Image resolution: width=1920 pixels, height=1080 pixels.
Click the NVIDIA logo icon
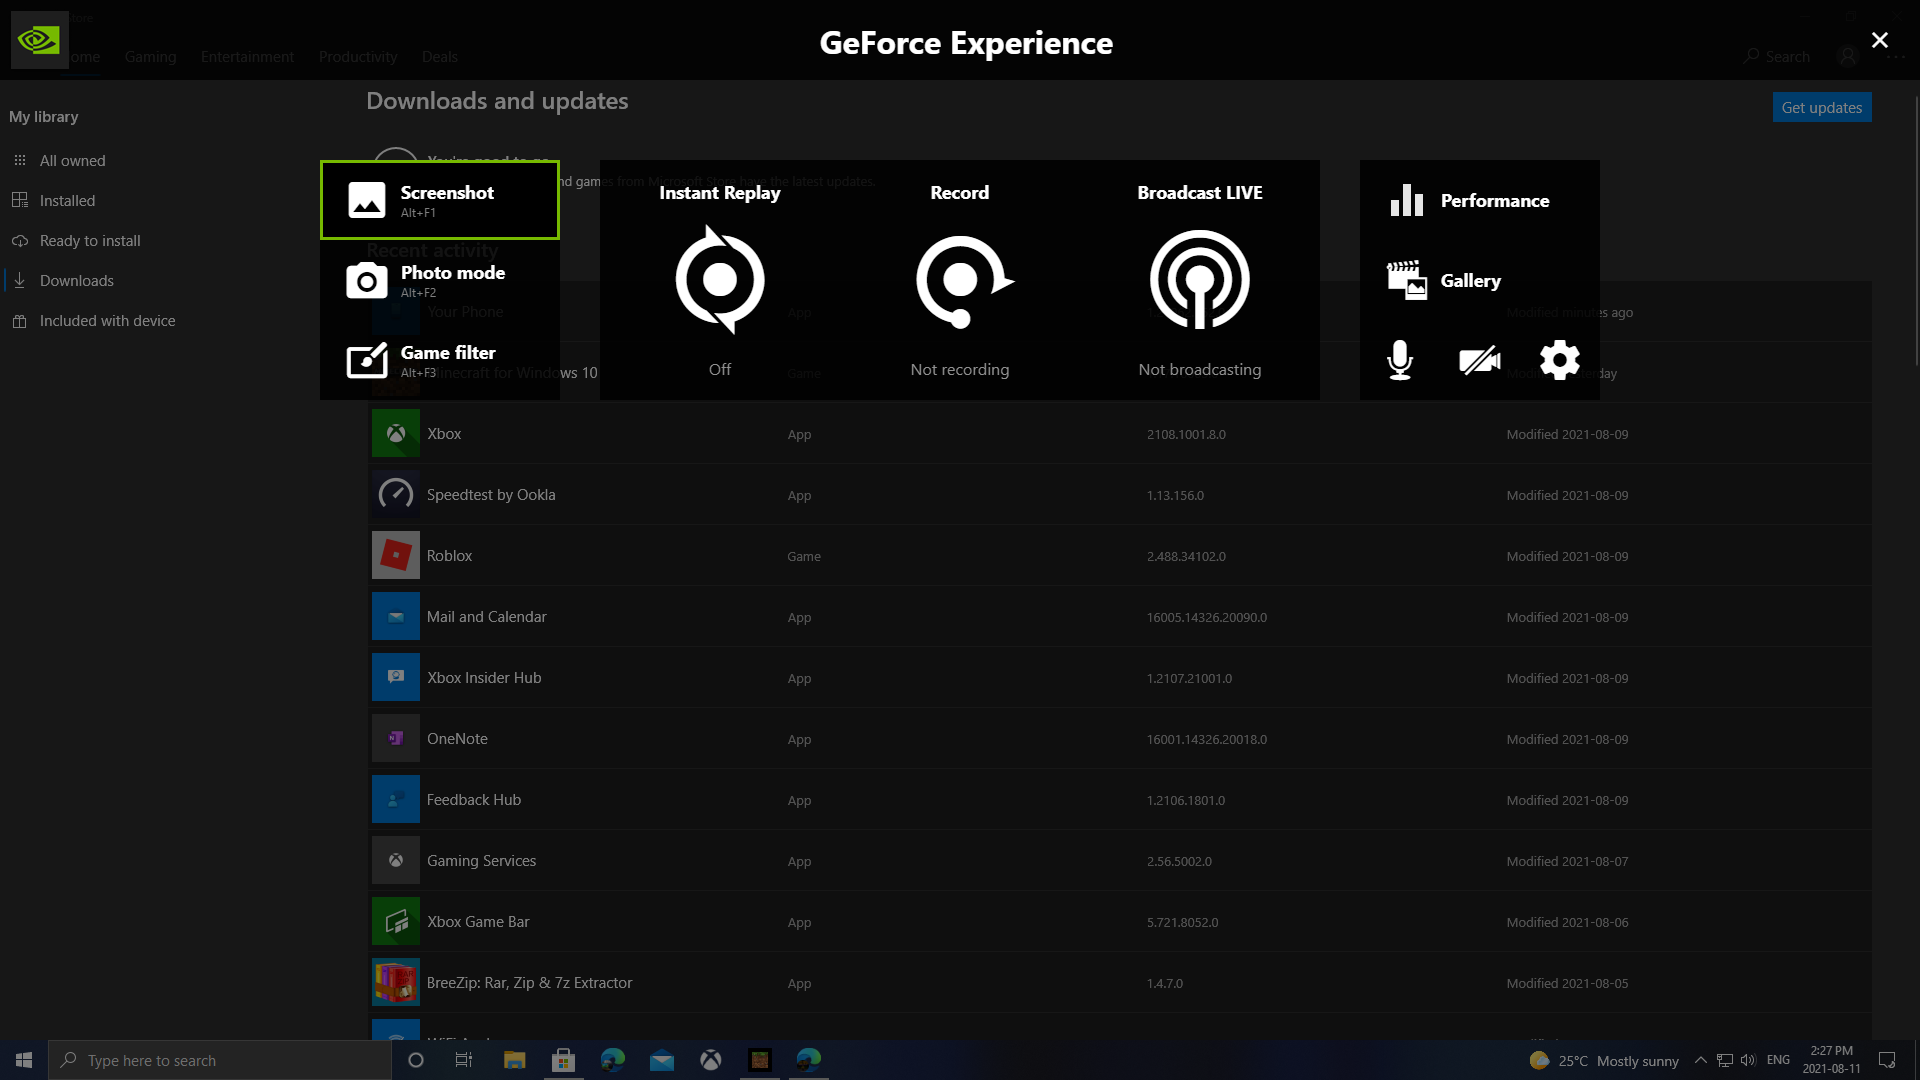(39, 40)
